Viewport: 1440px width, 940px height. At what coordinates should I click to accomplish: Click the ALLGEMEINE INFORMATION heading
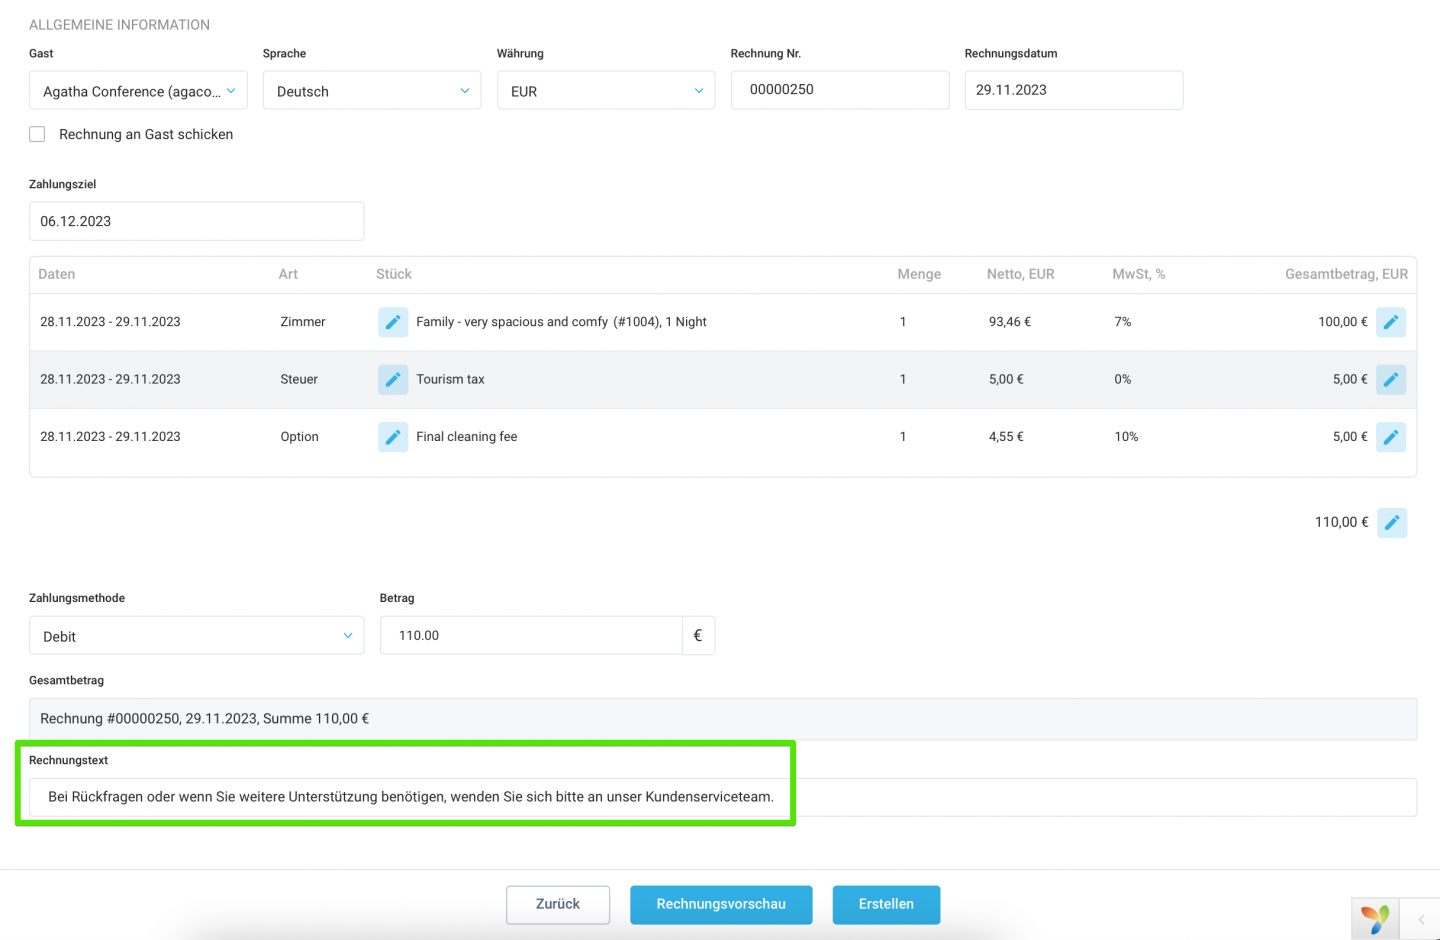[x=119, y=25]
